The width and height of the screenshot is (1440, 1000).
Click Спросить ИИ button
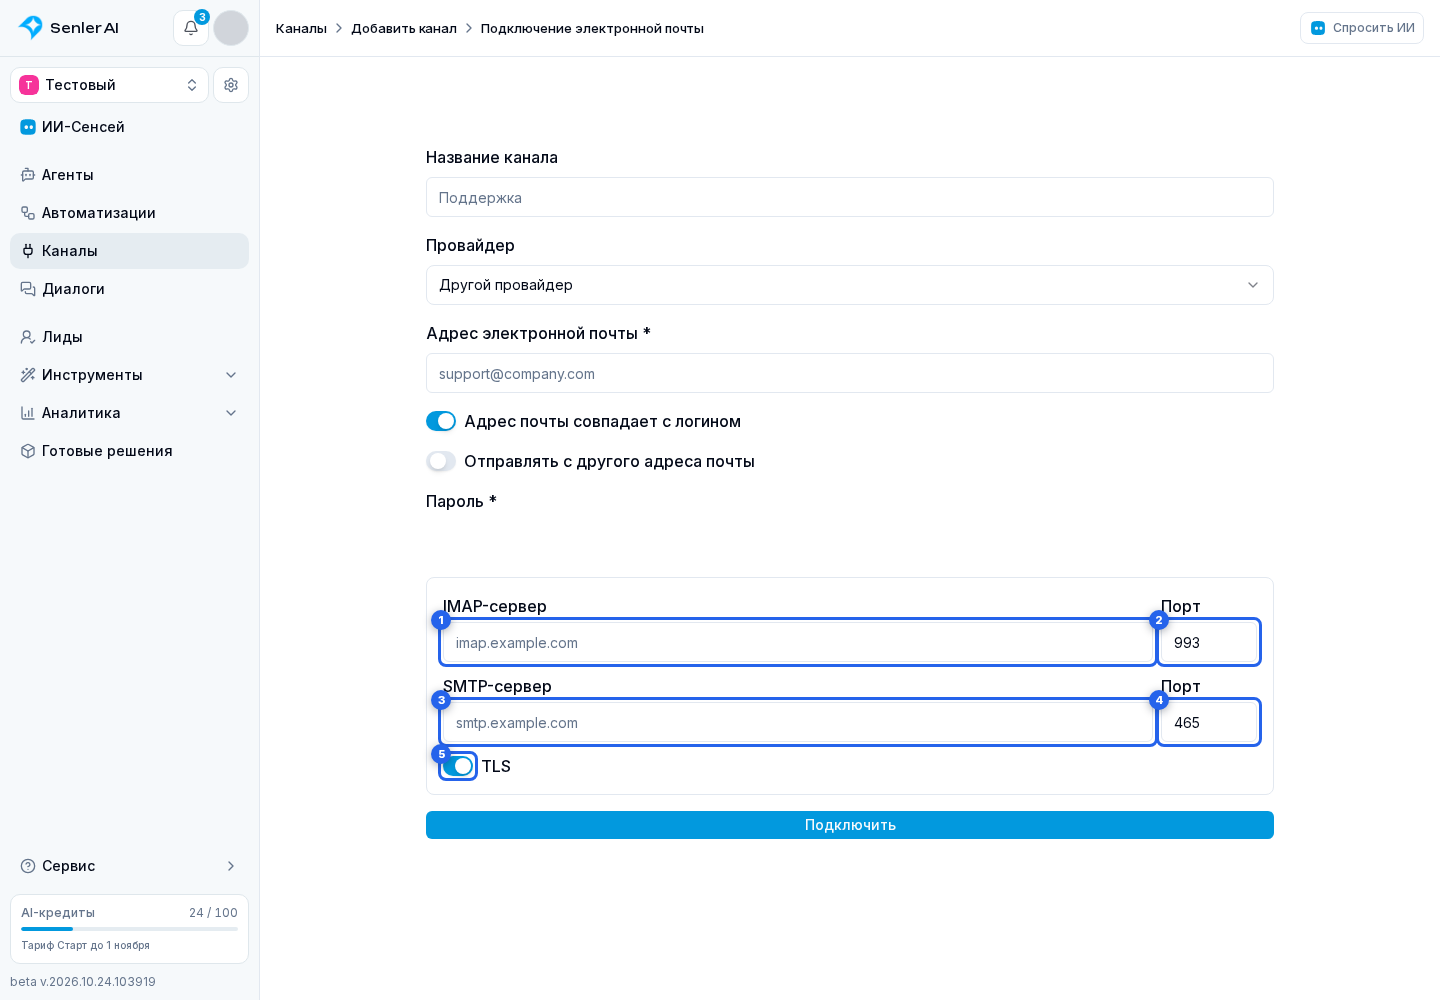(1362, 28)
